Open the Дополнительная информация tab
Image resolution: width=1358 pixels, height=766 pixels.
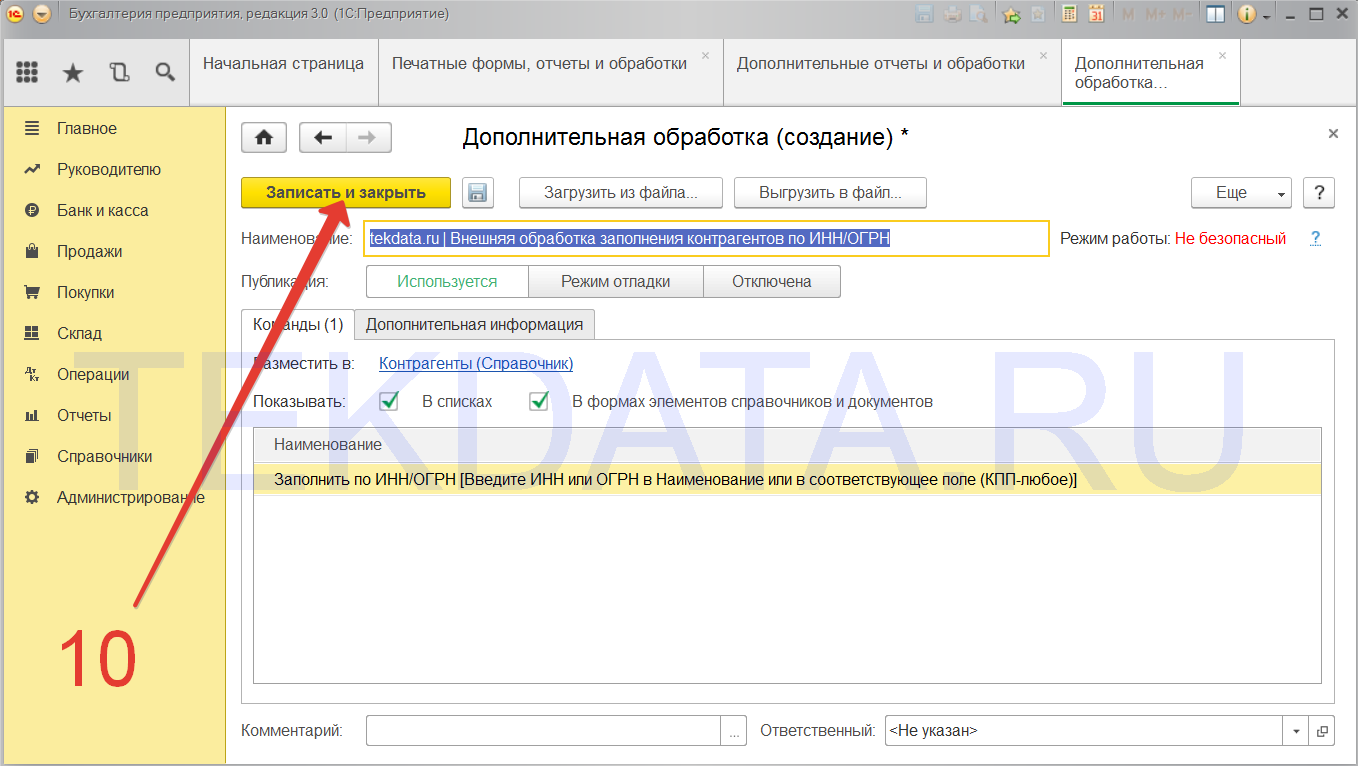474,325
